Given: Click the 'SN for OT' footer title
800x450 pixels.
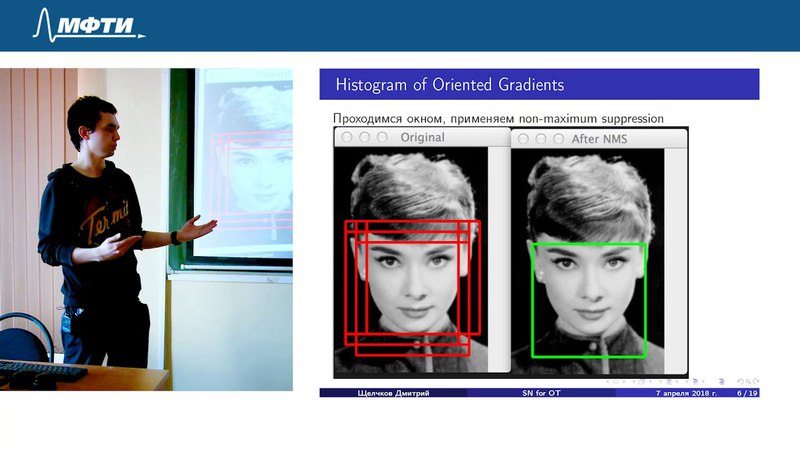Looking at the screenshot, I should [541, 393].
